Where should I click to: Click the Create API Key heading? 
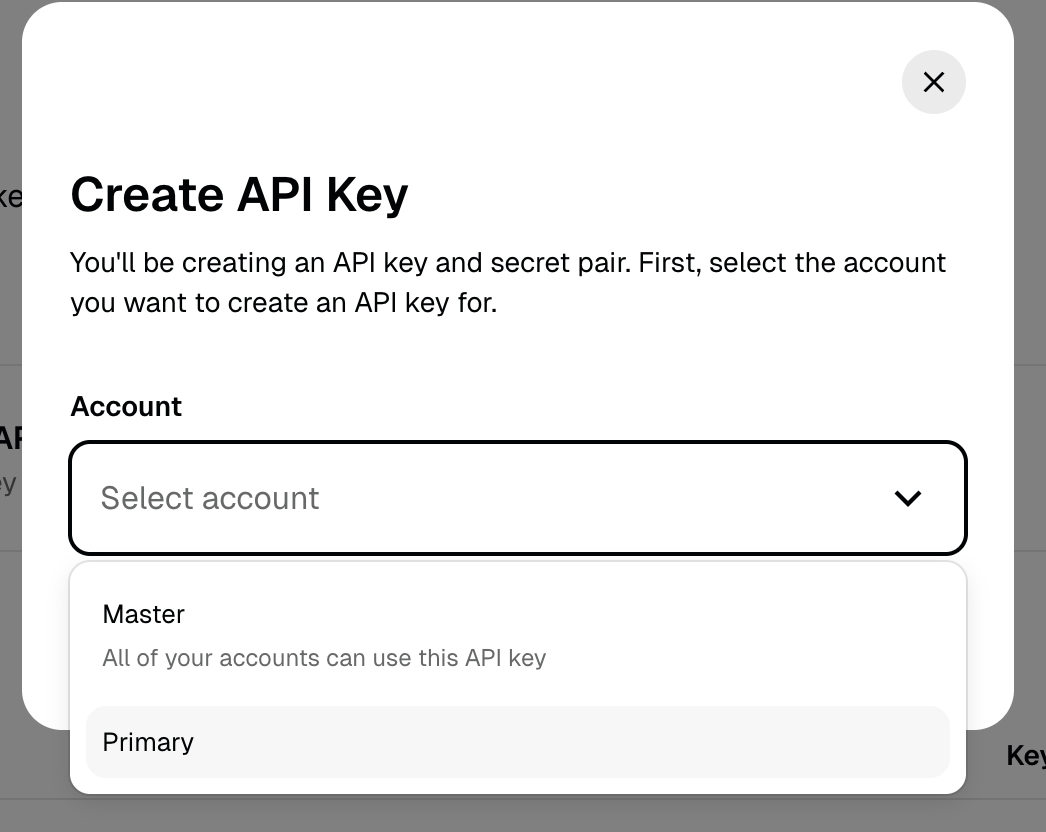239,195
